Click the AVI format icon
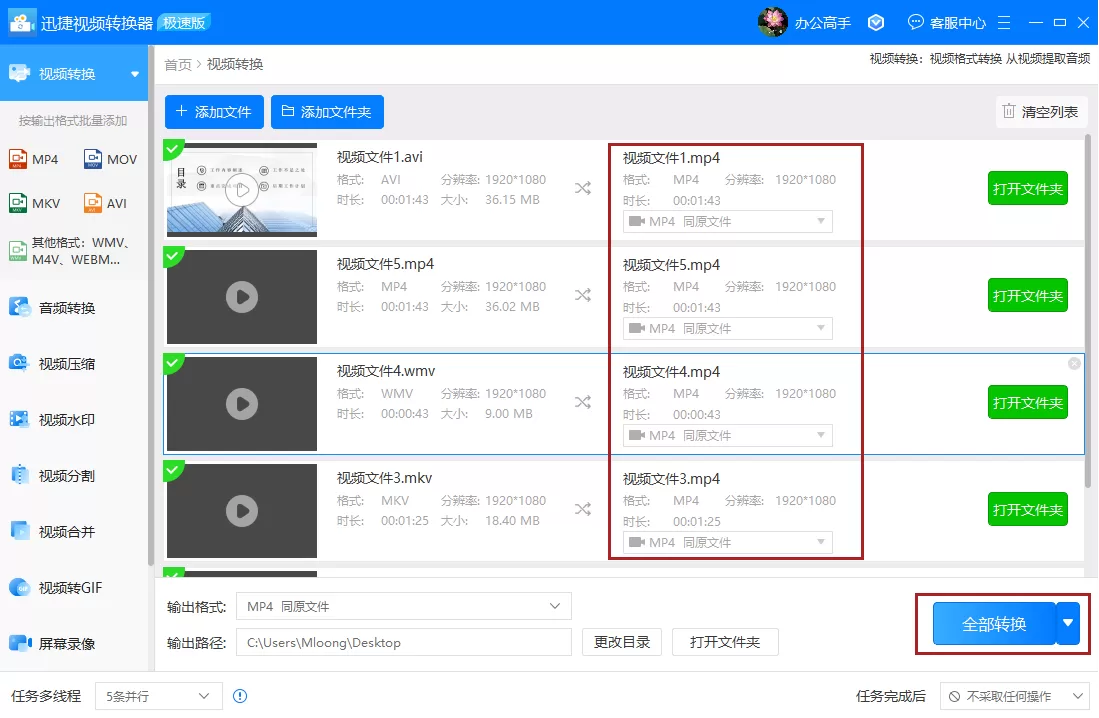 click(93, 203)
